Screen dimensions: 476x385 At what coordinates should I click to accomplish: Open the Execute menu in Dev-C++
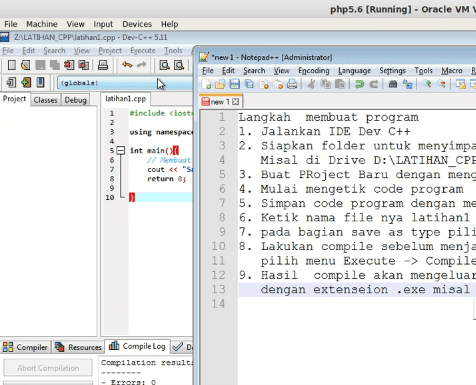pyautogui.click(x=143, y=51)
